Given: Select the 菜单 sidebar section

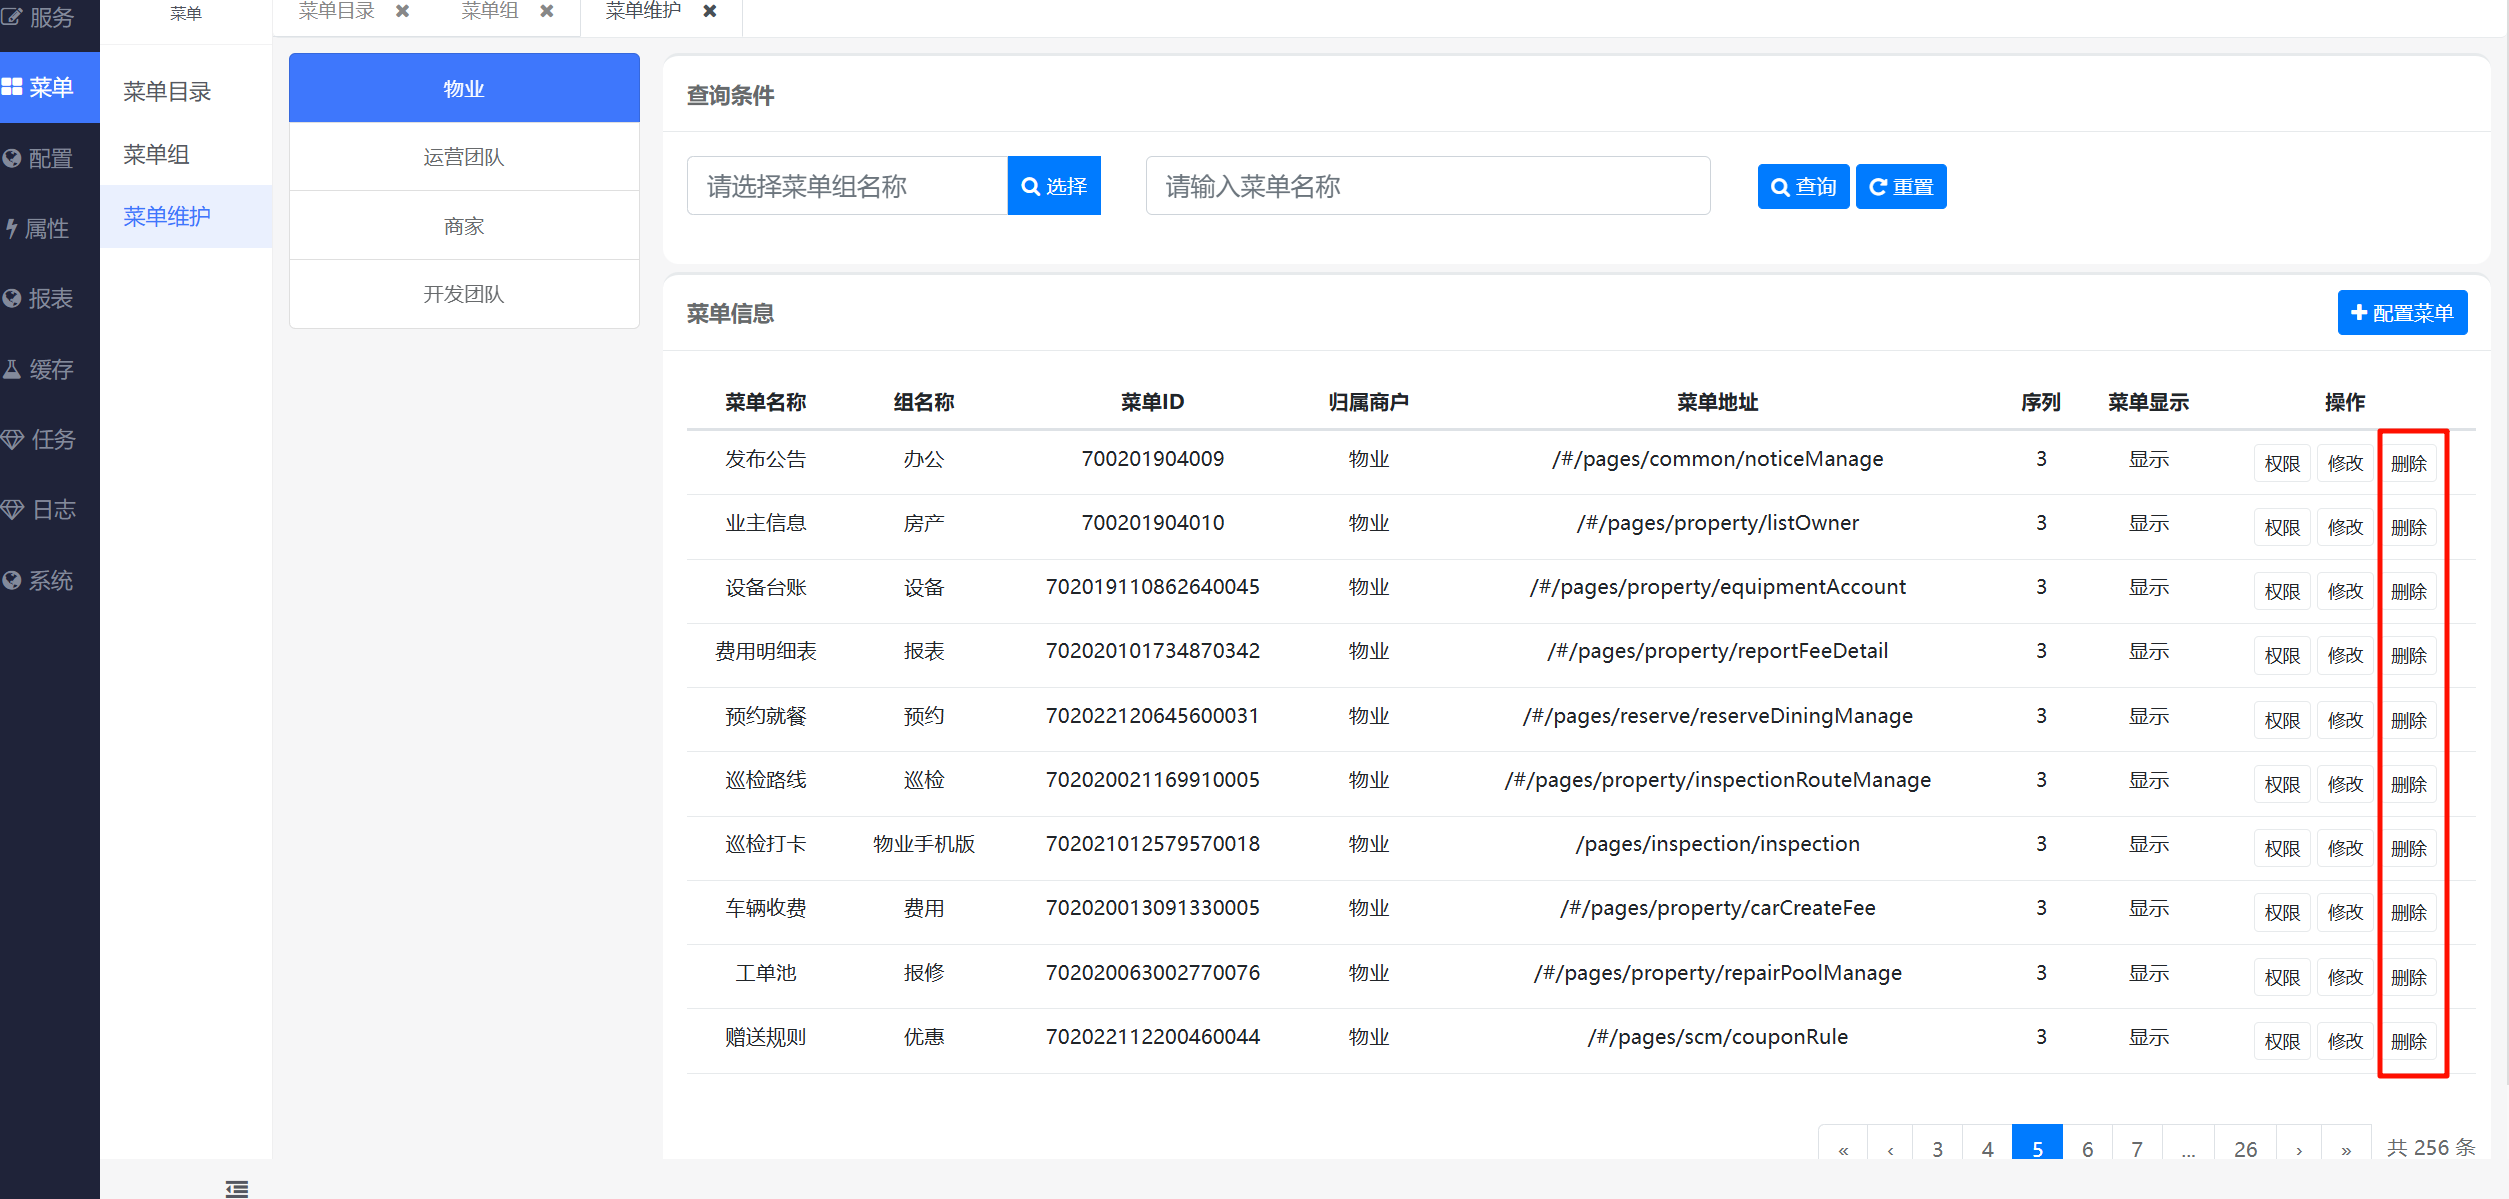Looking at the screenshot, I should coord(50,88).
